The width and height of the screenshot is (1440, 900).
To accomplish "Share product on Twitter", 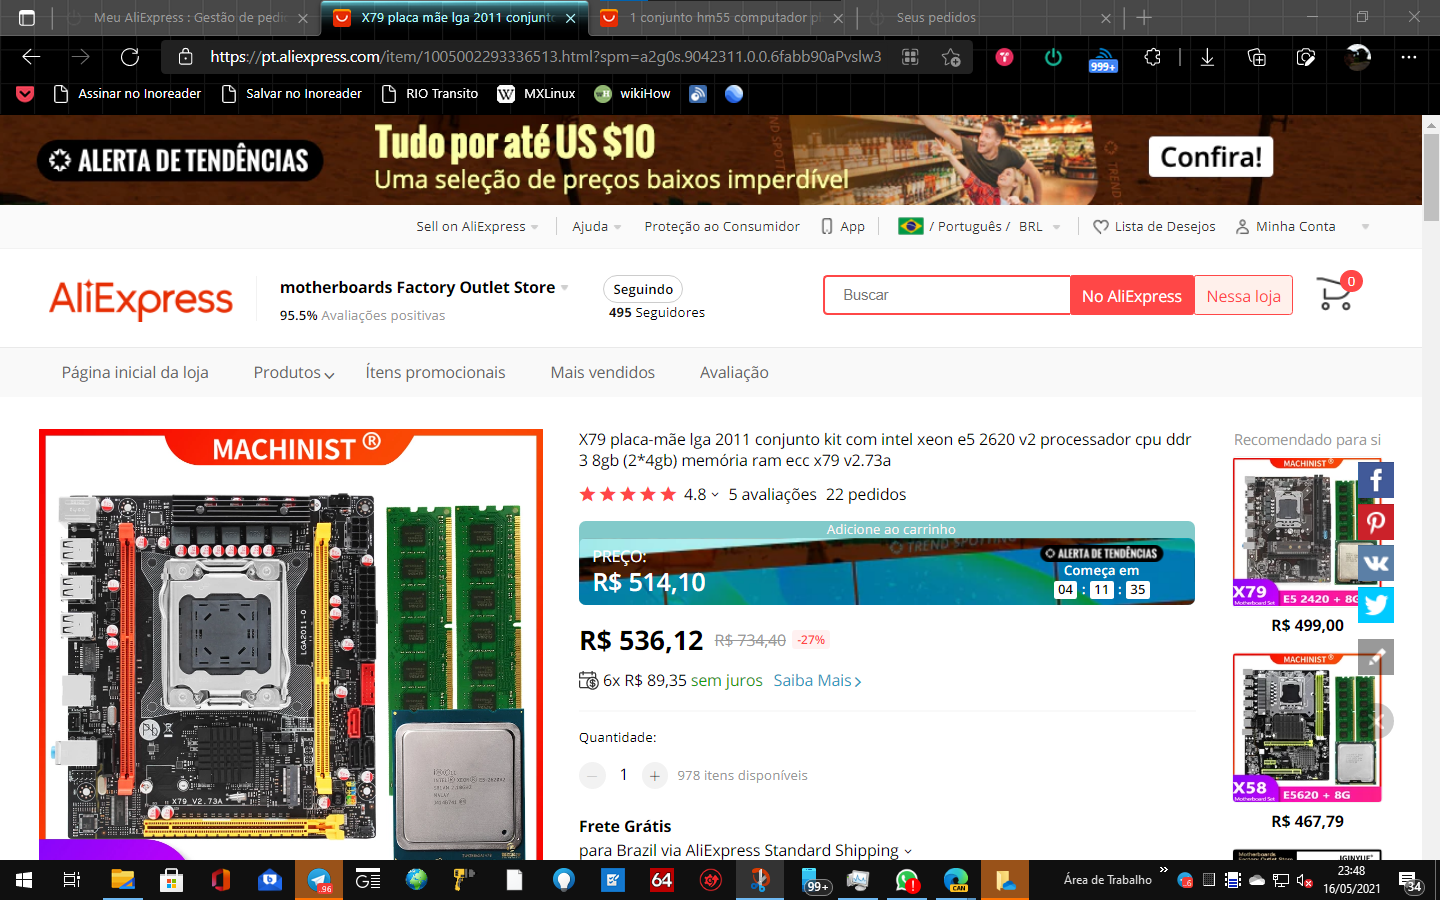I will (1376, 604).
